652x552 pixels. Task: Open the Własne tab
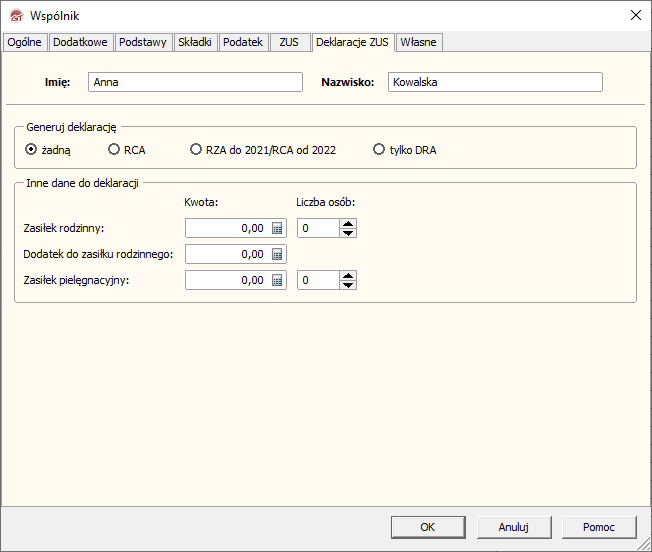[418, 42]
